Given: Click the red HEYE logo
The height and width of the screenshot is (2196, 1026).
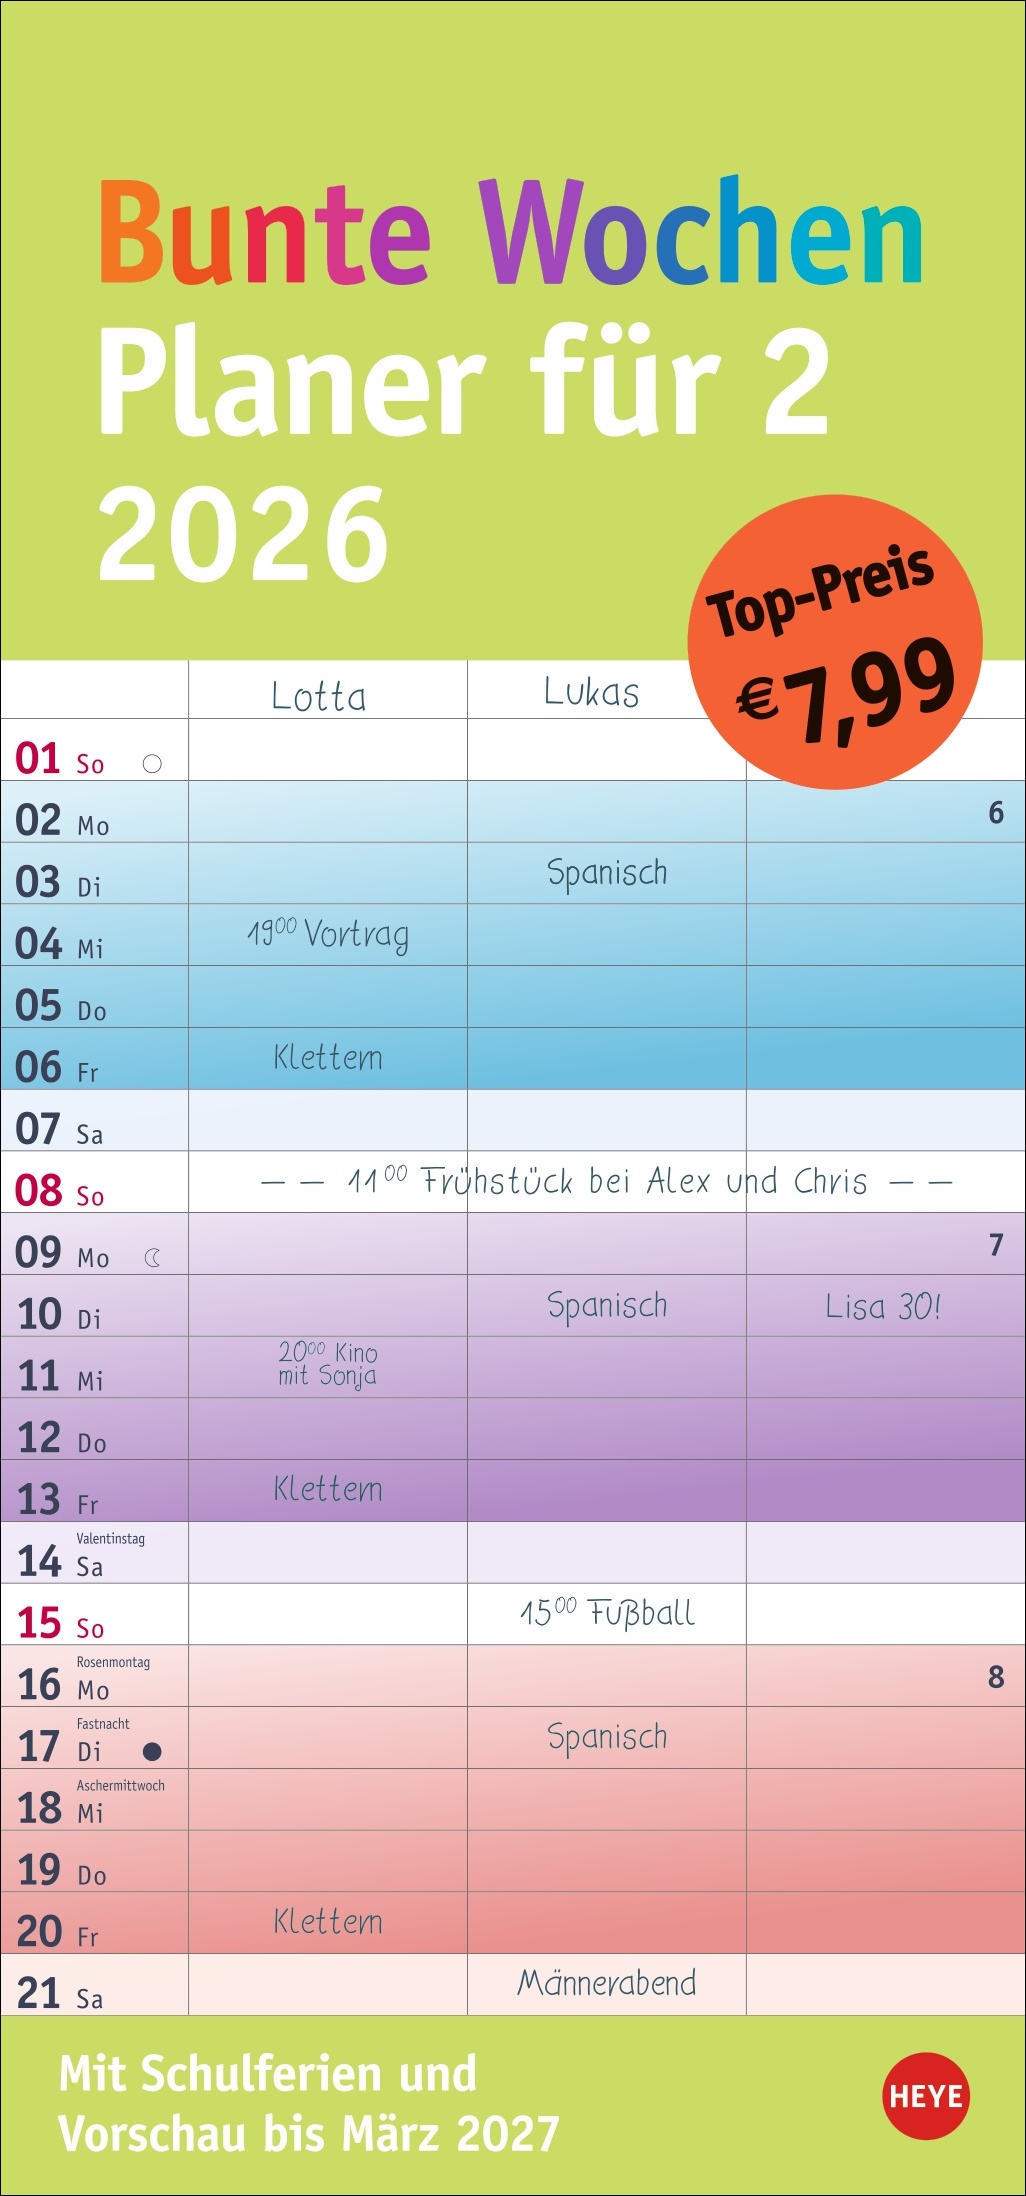Looking at the screenshot, I should (x=926, y=2096).
